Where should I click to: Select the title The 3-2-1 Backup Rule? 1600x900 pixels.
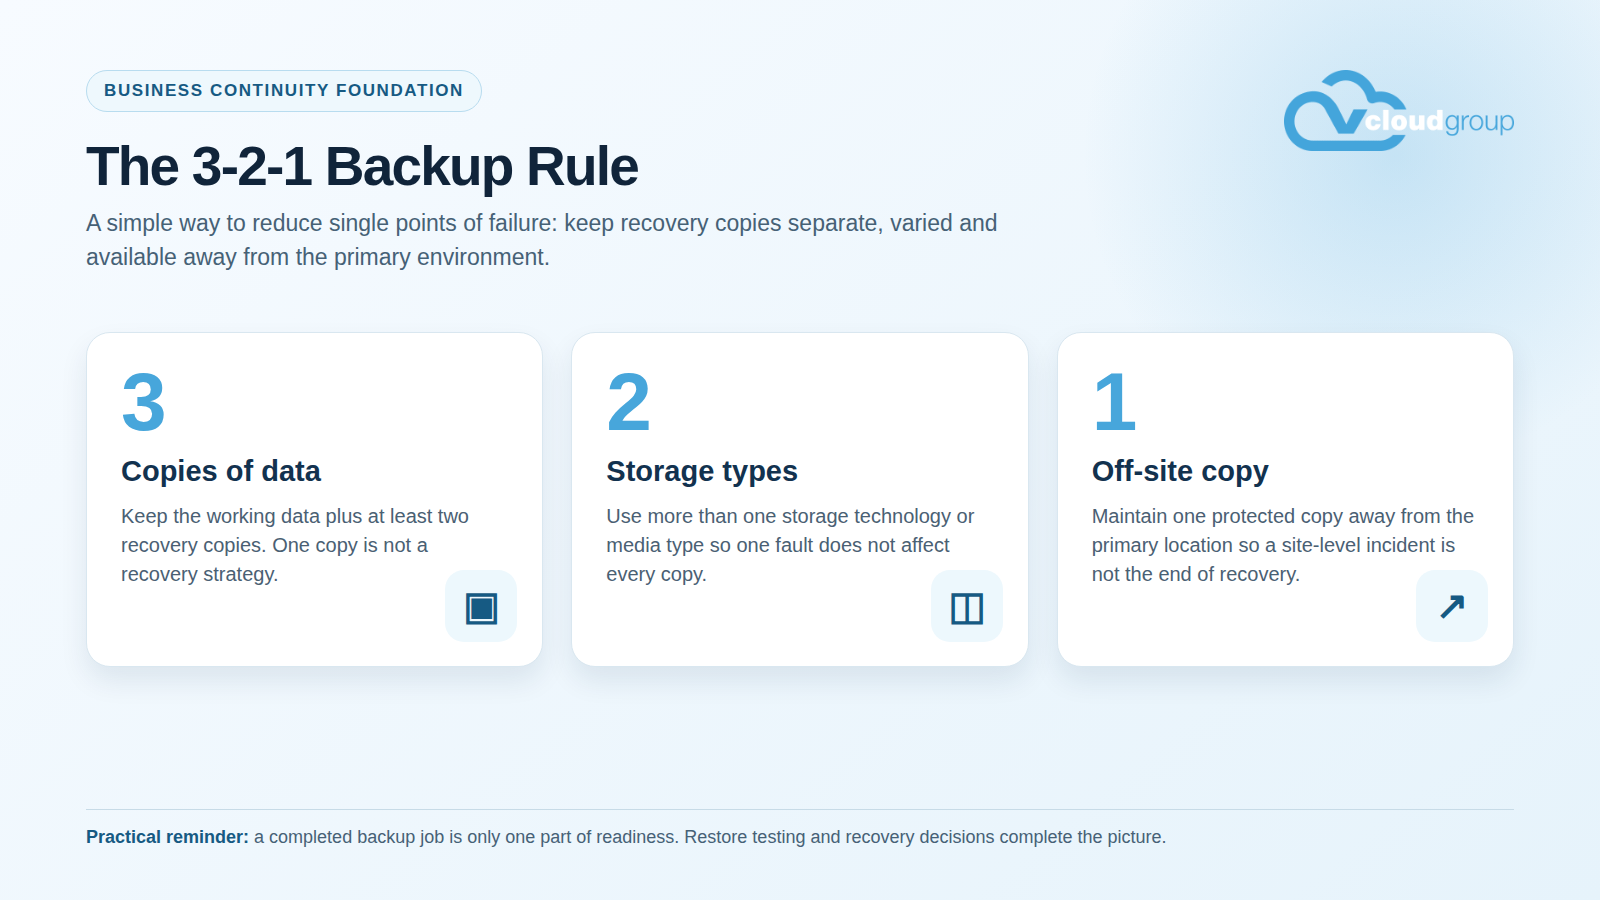pos(362,166)
